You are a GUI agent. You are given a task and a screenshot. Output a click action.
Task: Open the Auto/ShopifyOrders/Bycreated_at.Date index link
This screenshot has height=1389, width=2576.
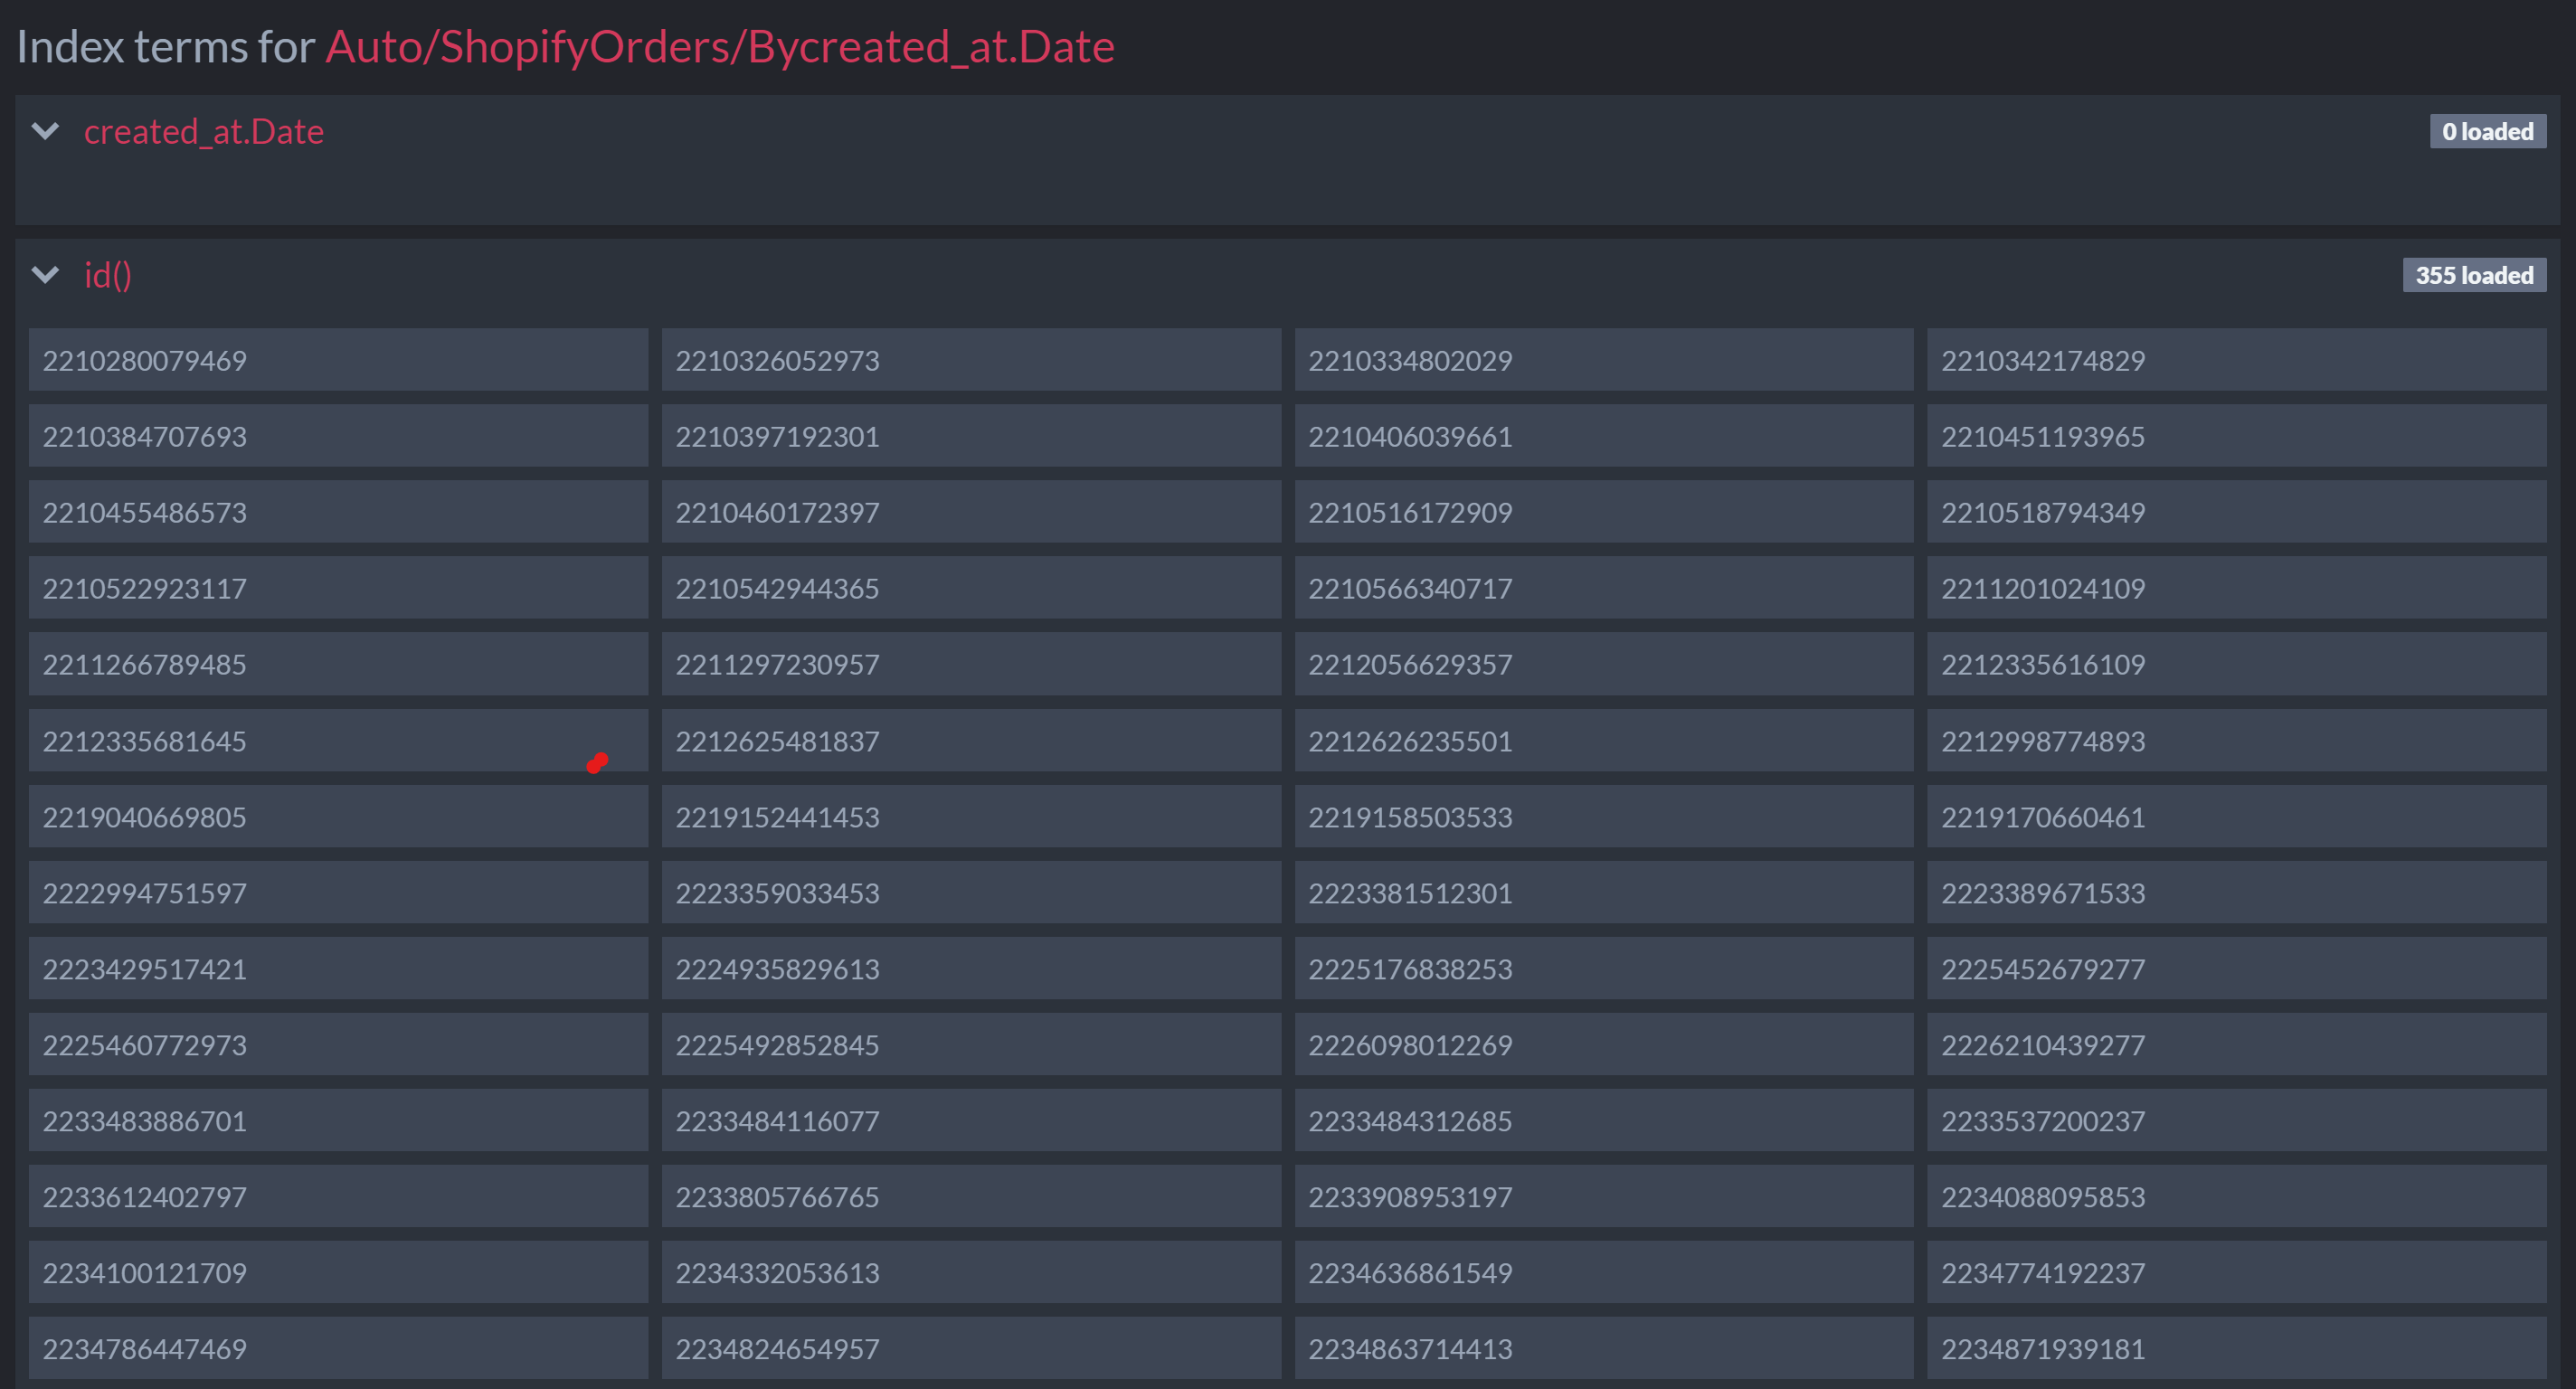click(x=720, y=46)
